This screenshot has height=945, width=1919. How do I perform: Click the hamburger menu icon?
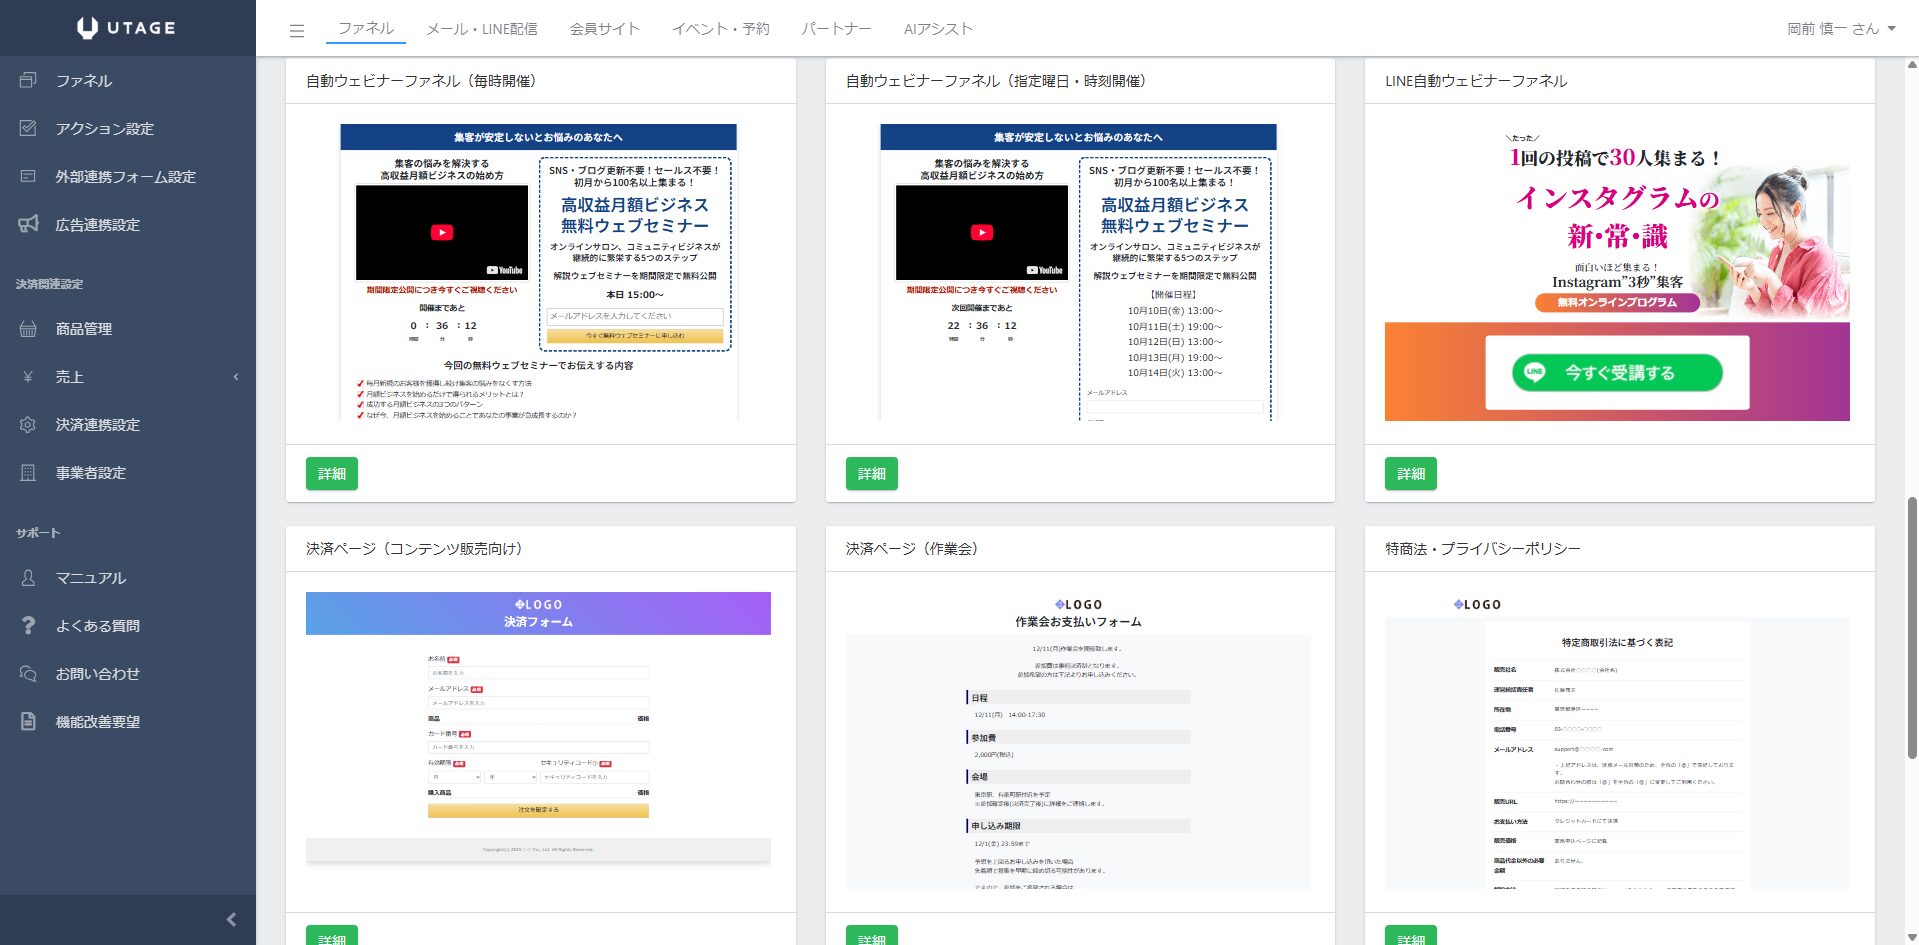[x=296, y=30]
